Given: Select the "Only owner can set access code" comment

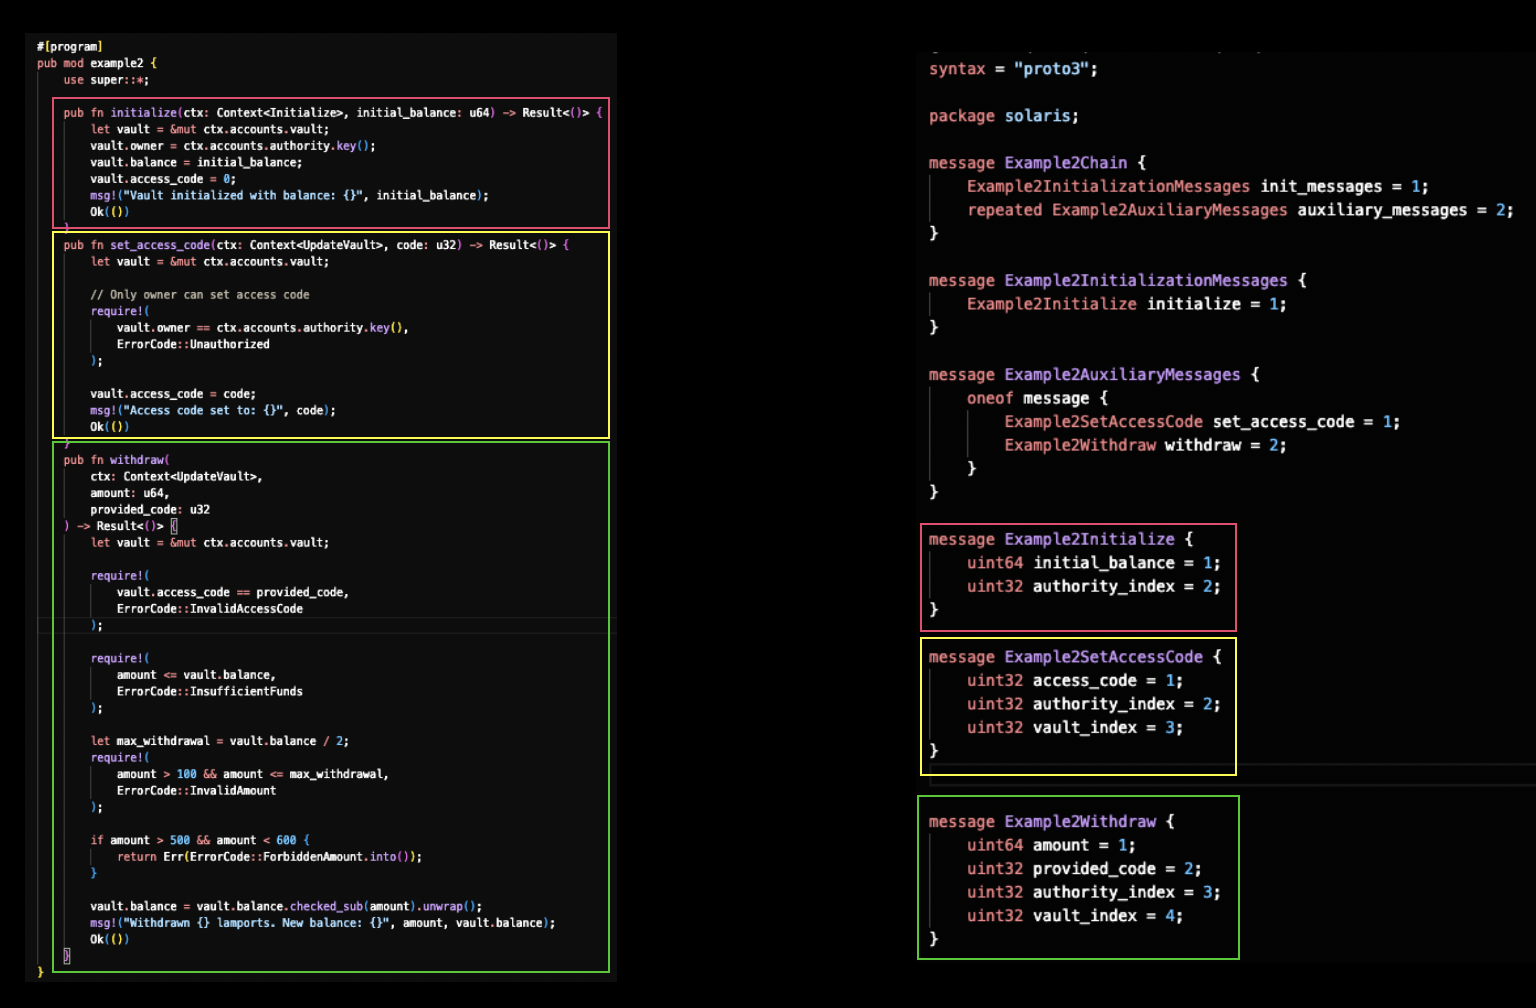Looking at the screenshot, I should click(x=199, y=295).
